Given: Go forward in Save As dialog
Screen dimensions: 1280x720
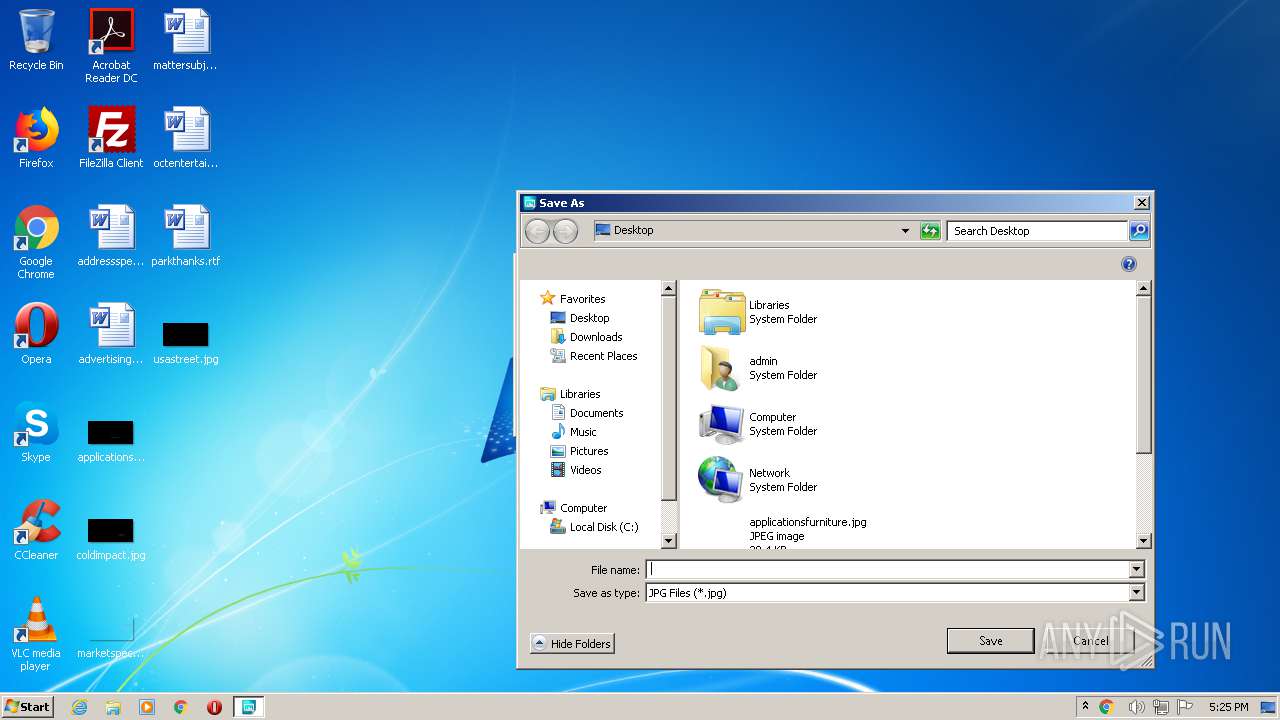Looking at the screenshot, I should [x=566, y=231].
